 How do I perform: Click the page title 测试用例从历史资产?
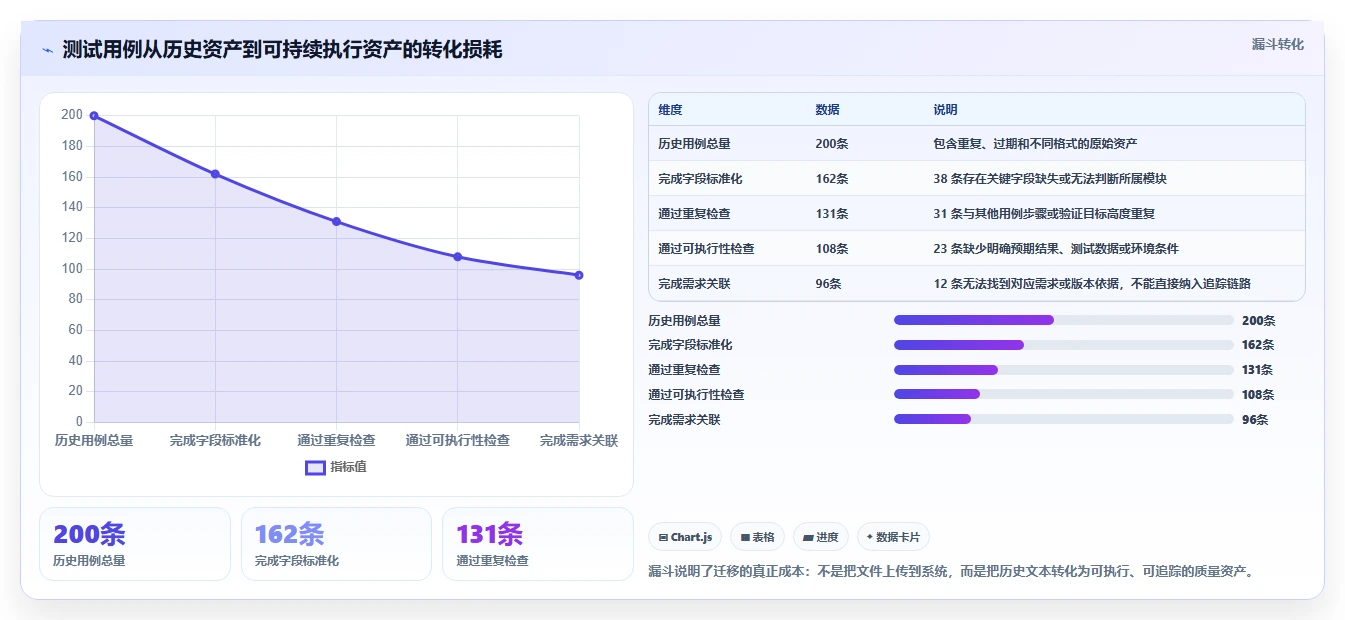[282, 50]
